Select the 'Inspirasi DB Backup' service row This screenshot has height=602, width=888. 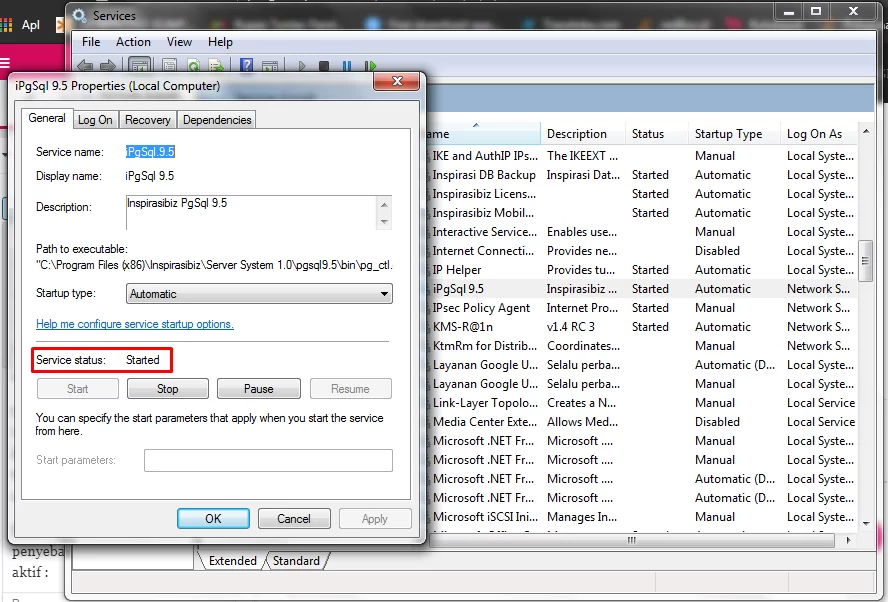642,175
